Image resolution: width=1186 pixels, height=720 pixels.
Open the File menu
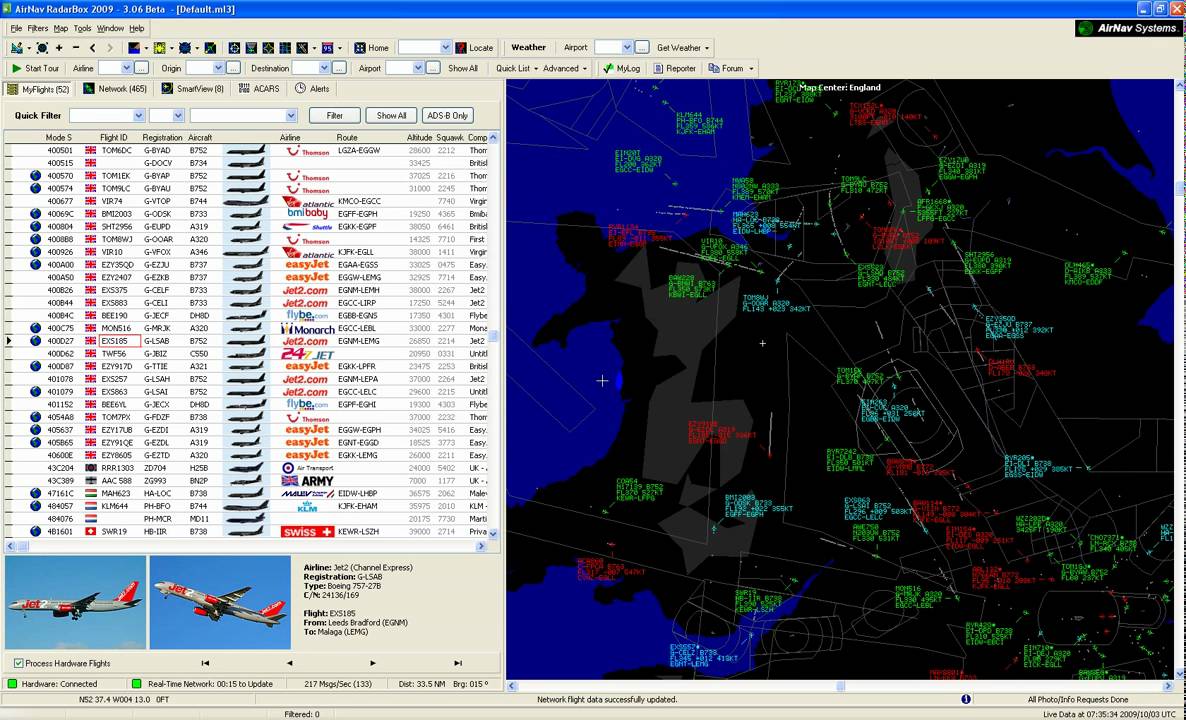click(x=16, y=28)
